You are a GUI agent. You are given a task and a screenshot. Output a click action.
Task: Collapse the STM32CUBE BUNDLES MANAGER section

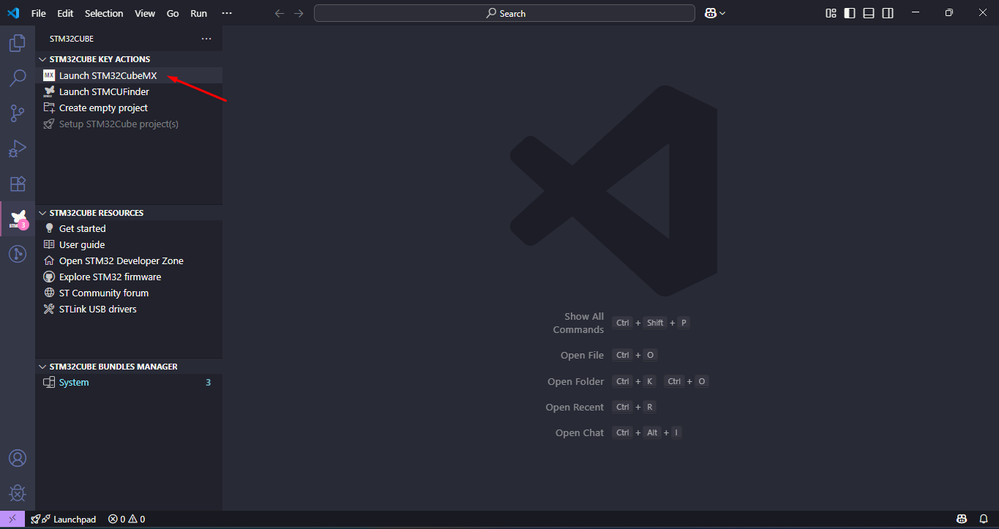43,366
